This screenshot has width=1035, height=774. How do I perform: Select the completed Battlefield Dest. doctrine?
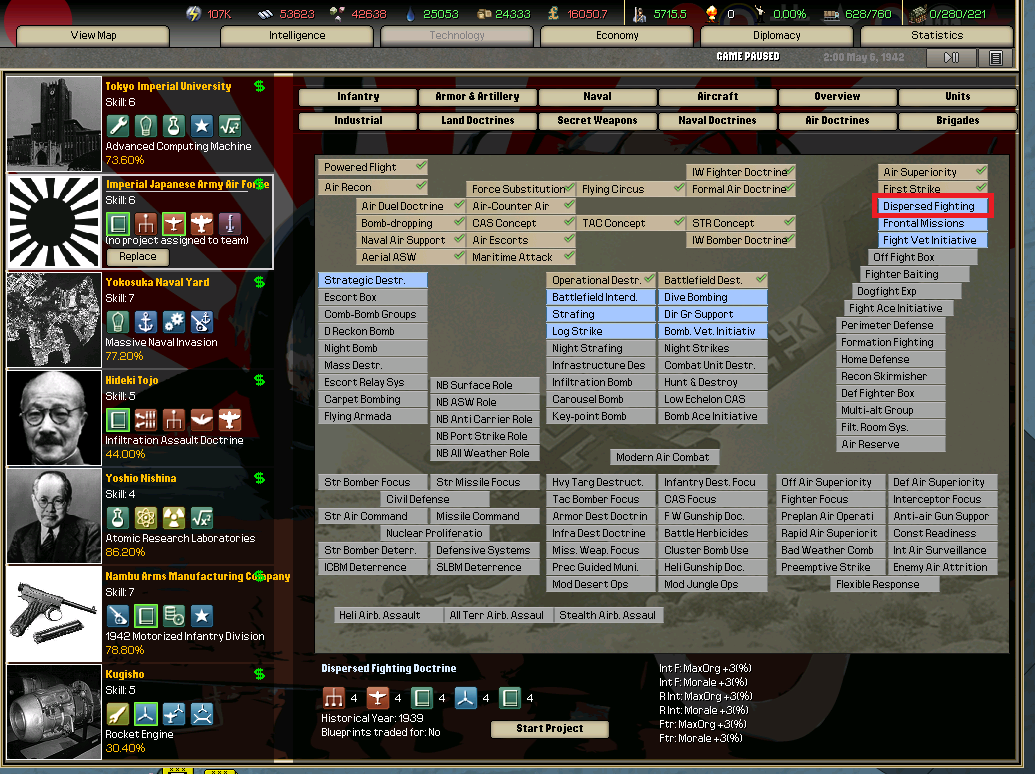(x=712, y=280)
